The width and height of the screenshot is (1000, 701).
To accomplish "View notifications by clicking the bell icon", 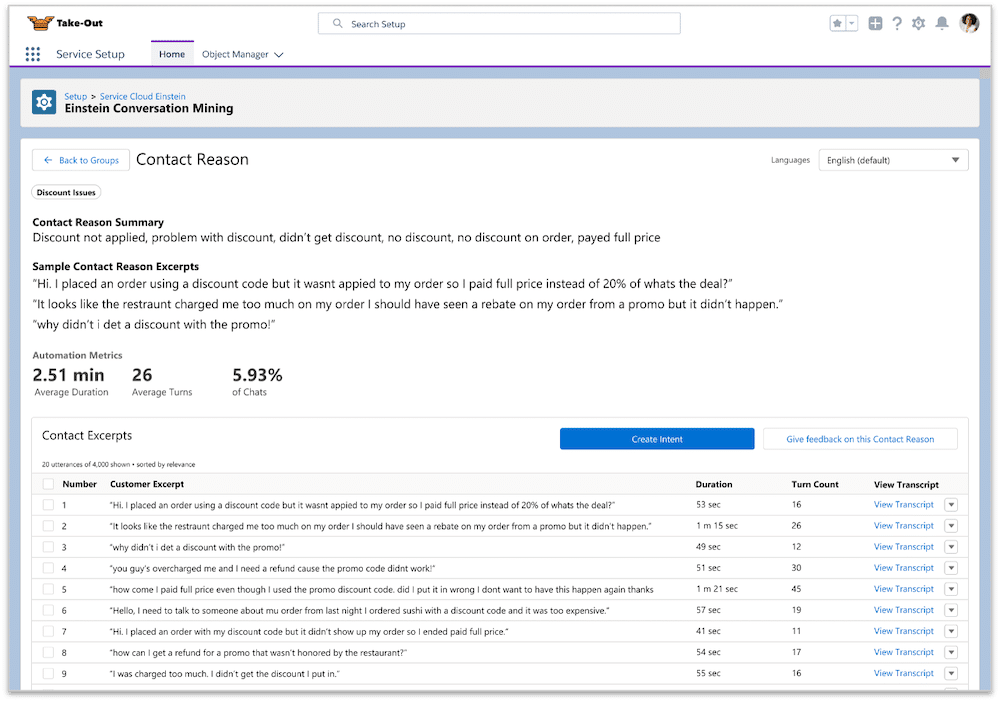I will click(x=941, y=22).
